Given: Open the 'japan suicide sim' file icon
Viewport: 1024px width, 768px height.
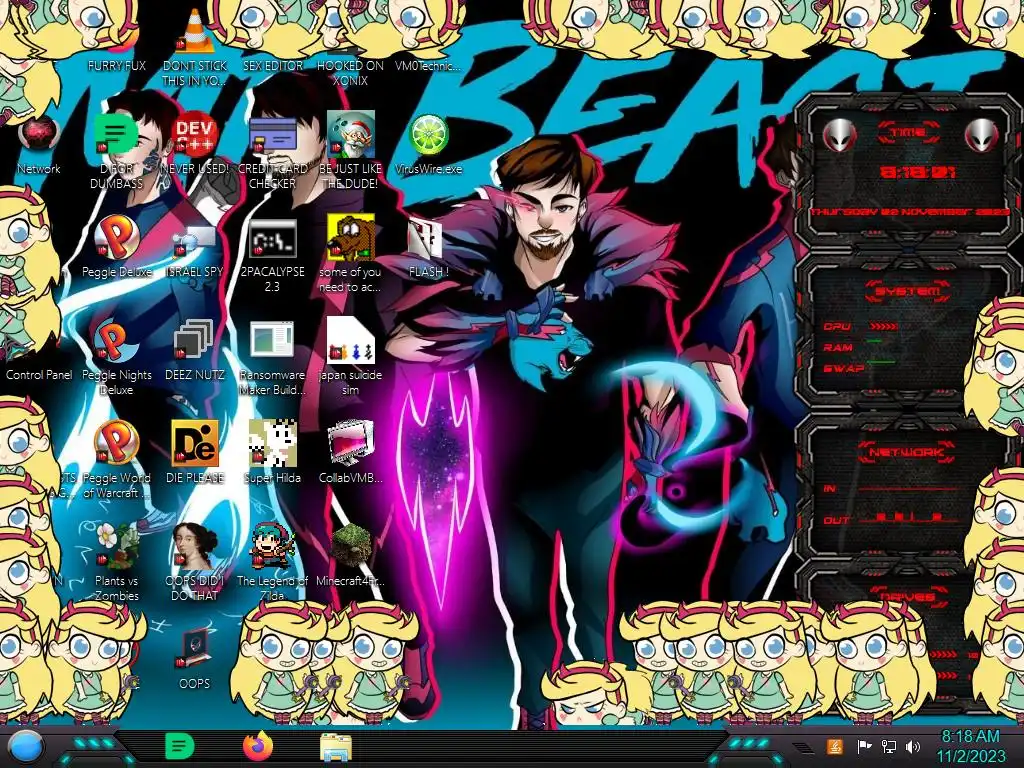Looking at the screenshot, I should (x=351, y=340).
